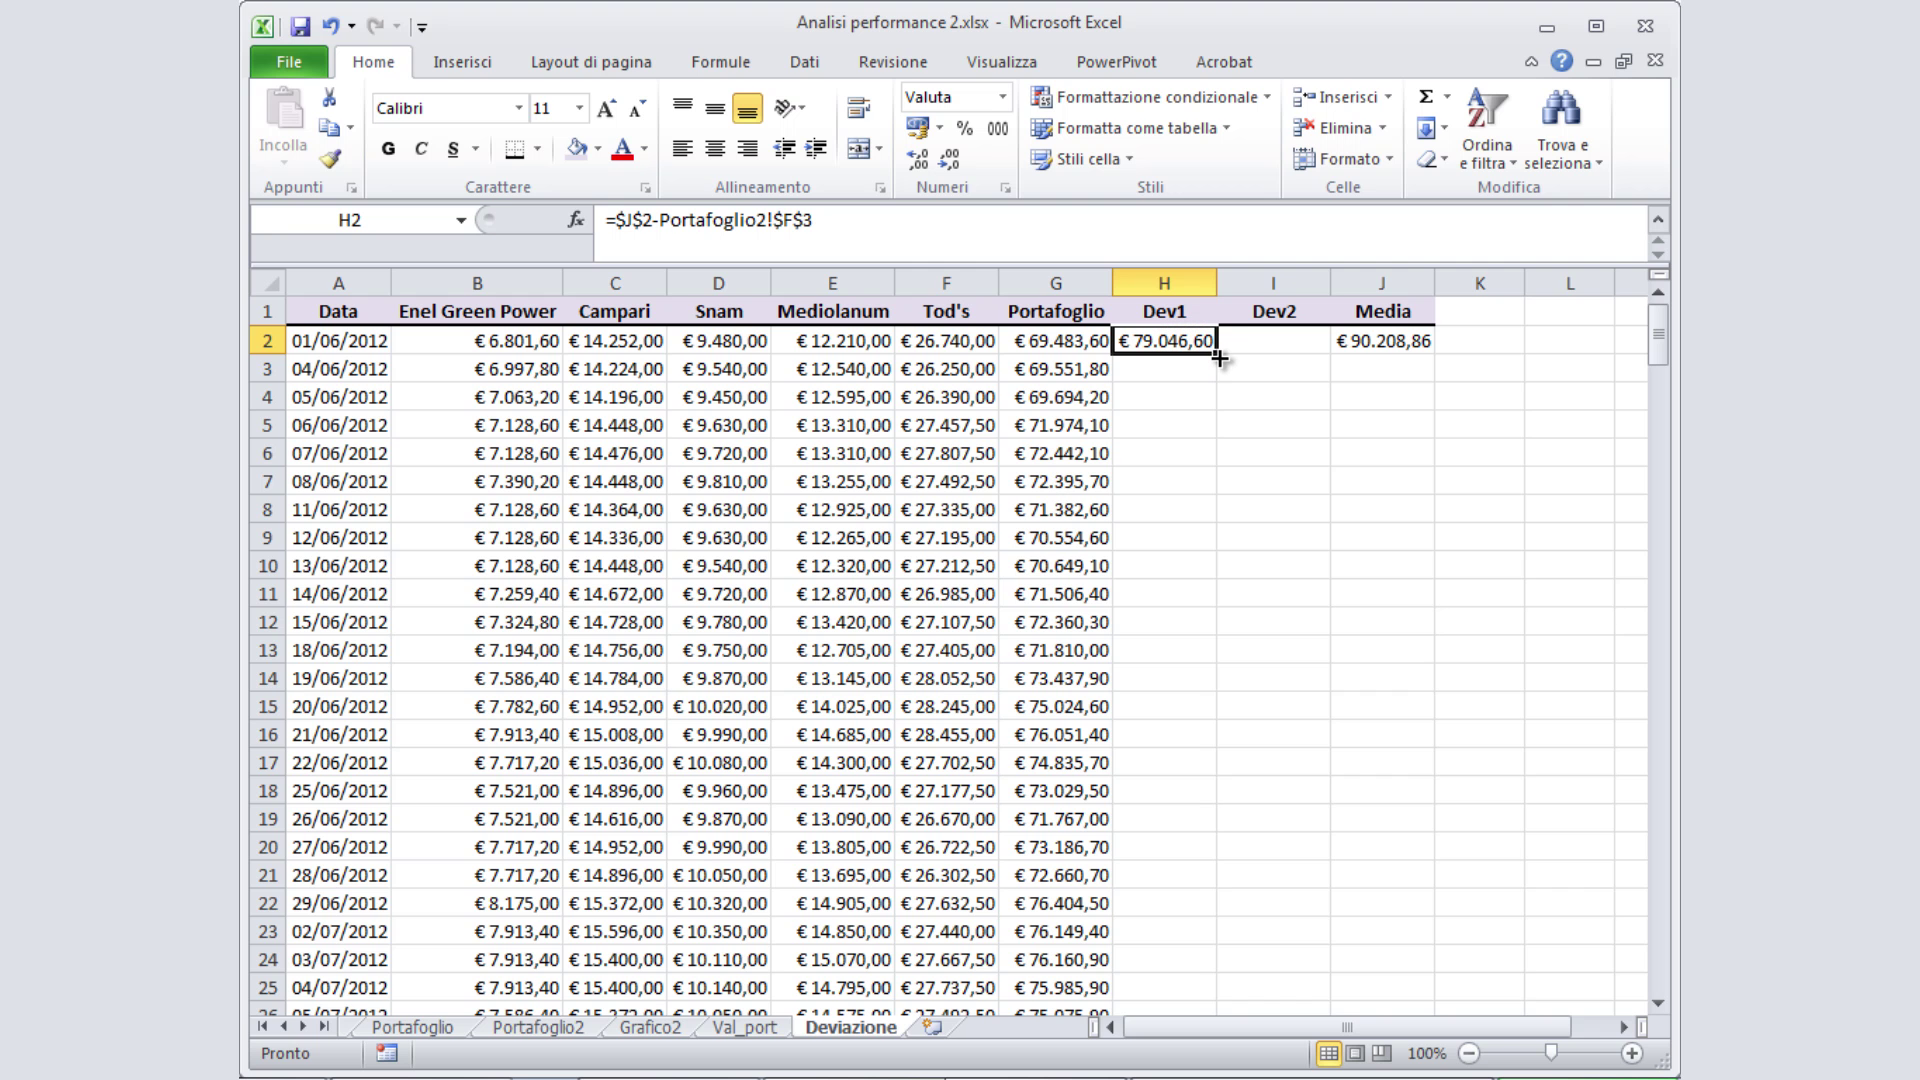Toggle bottom vertical alignment
1920x1080 pixels.
[x=747, y=108]
